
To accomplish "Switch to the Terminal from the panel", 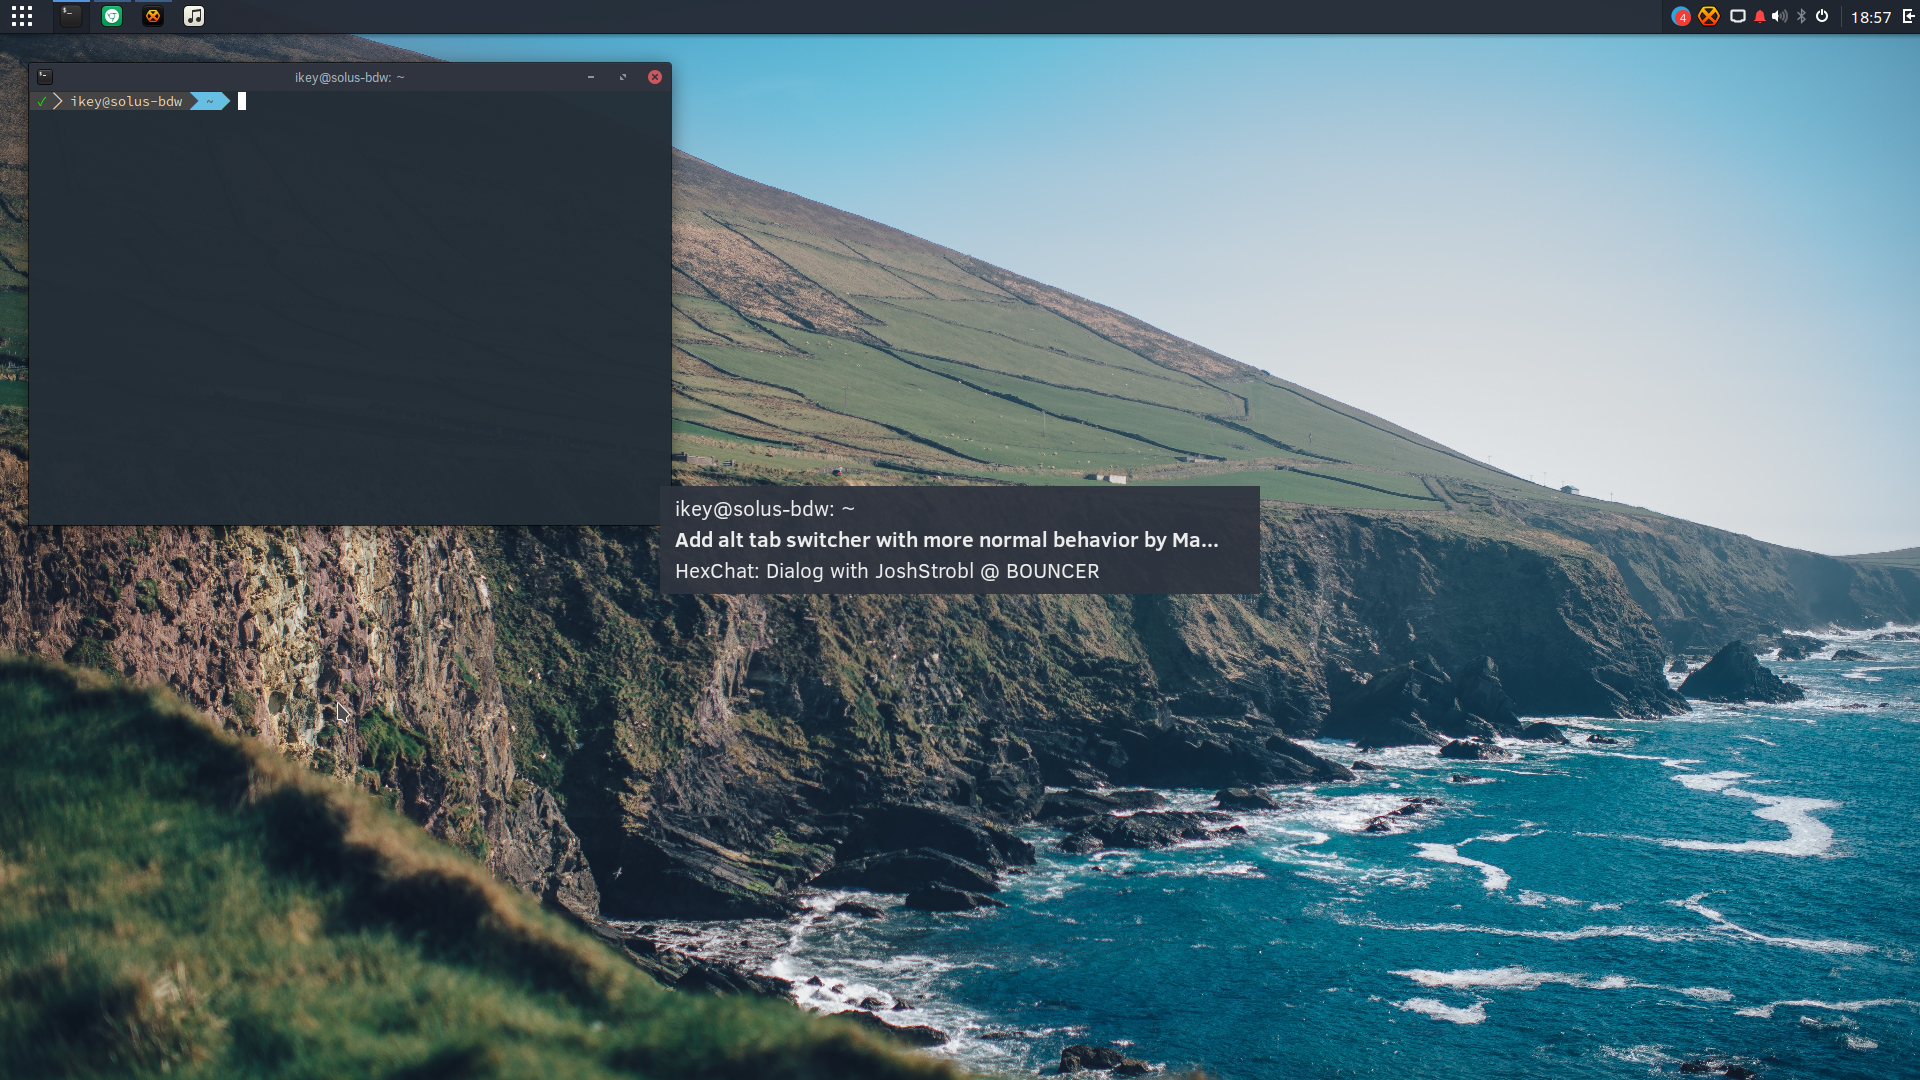I will pyautogui.click(x=70, y=16).
